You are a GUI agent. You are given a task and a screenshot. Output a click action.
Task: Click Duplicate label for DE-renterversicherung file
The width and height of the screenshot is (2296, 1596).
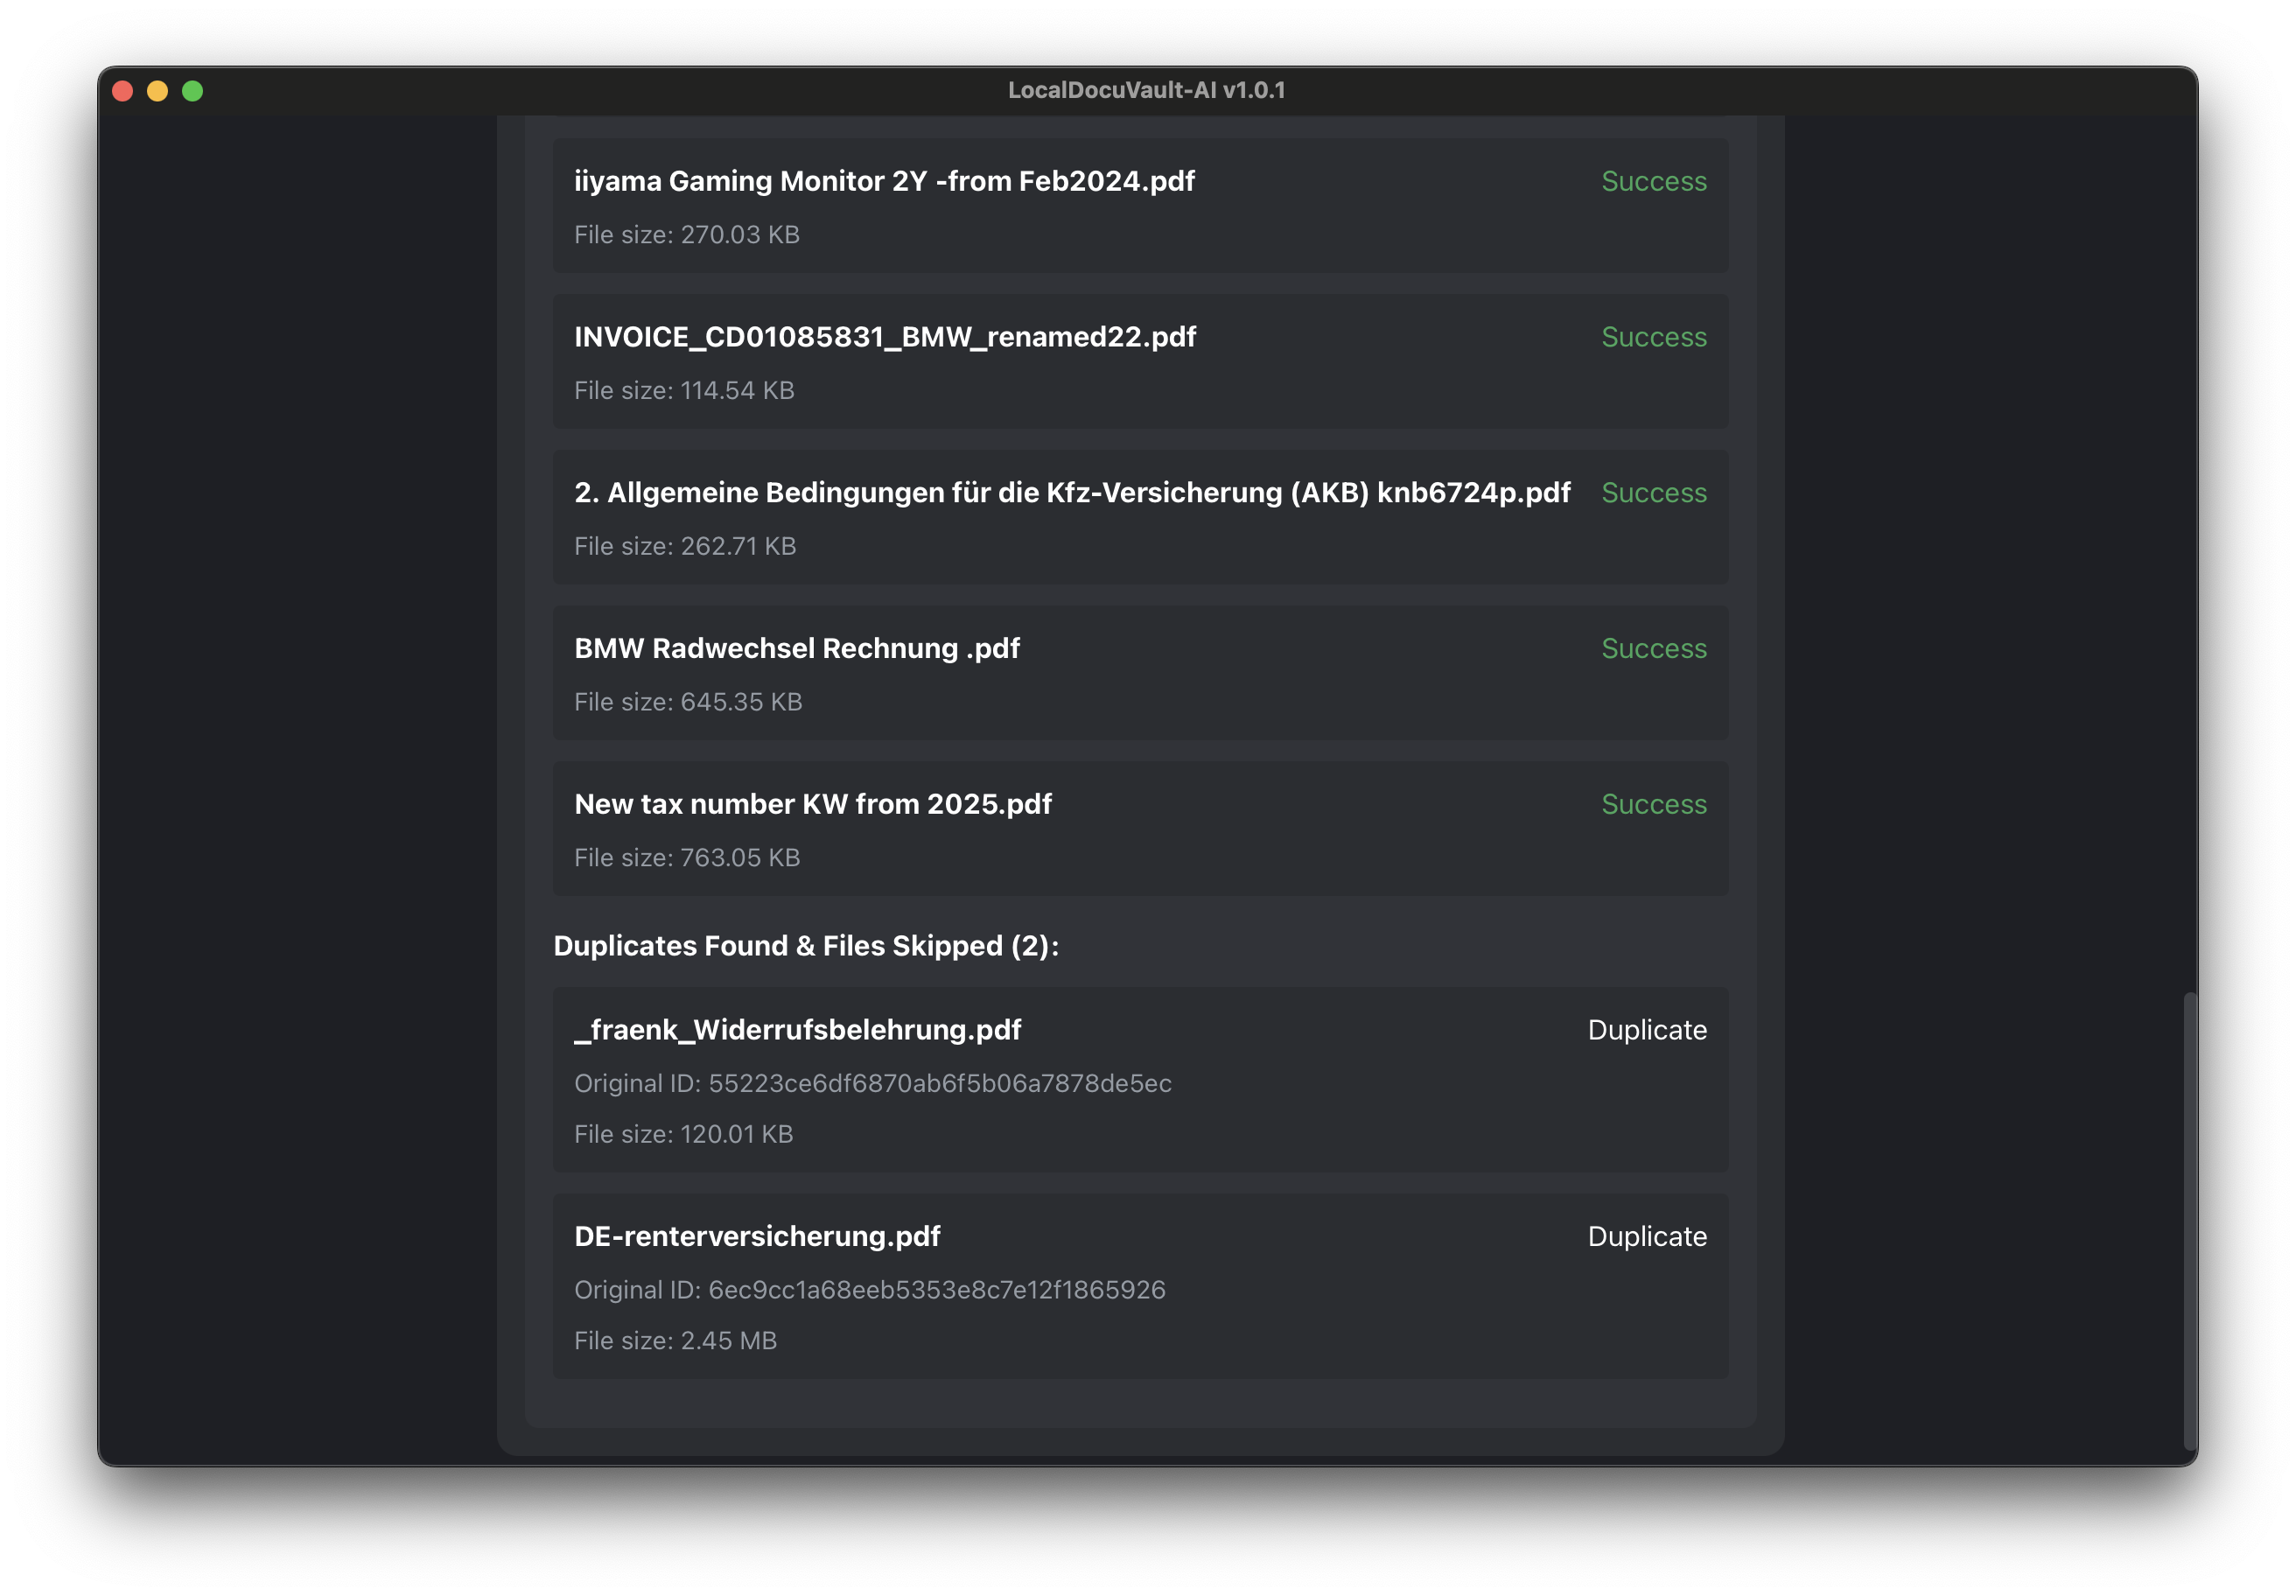[1647, 1236]
